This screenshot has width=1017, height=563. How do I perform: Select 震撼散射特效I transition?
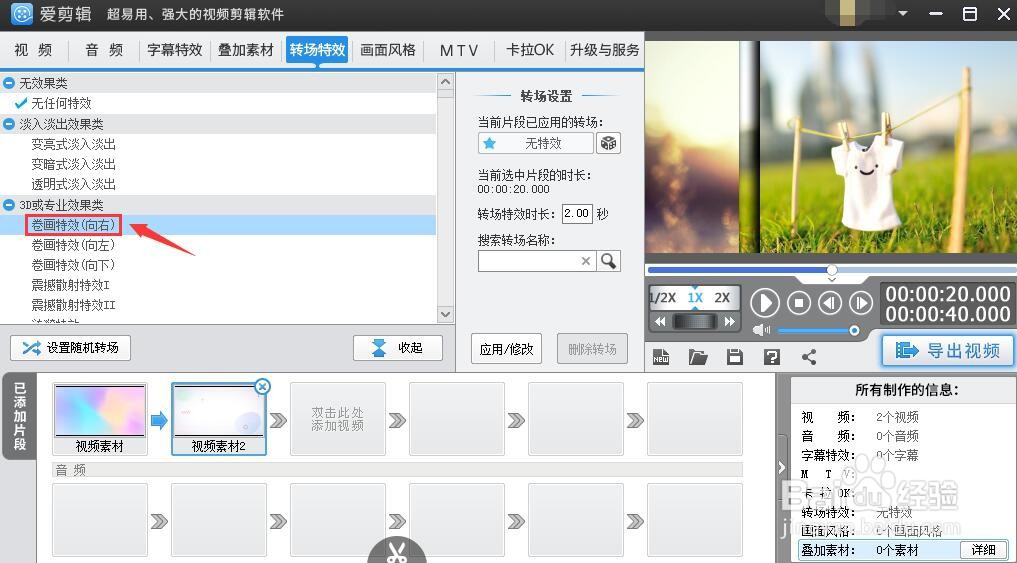(x=71, y=285)
